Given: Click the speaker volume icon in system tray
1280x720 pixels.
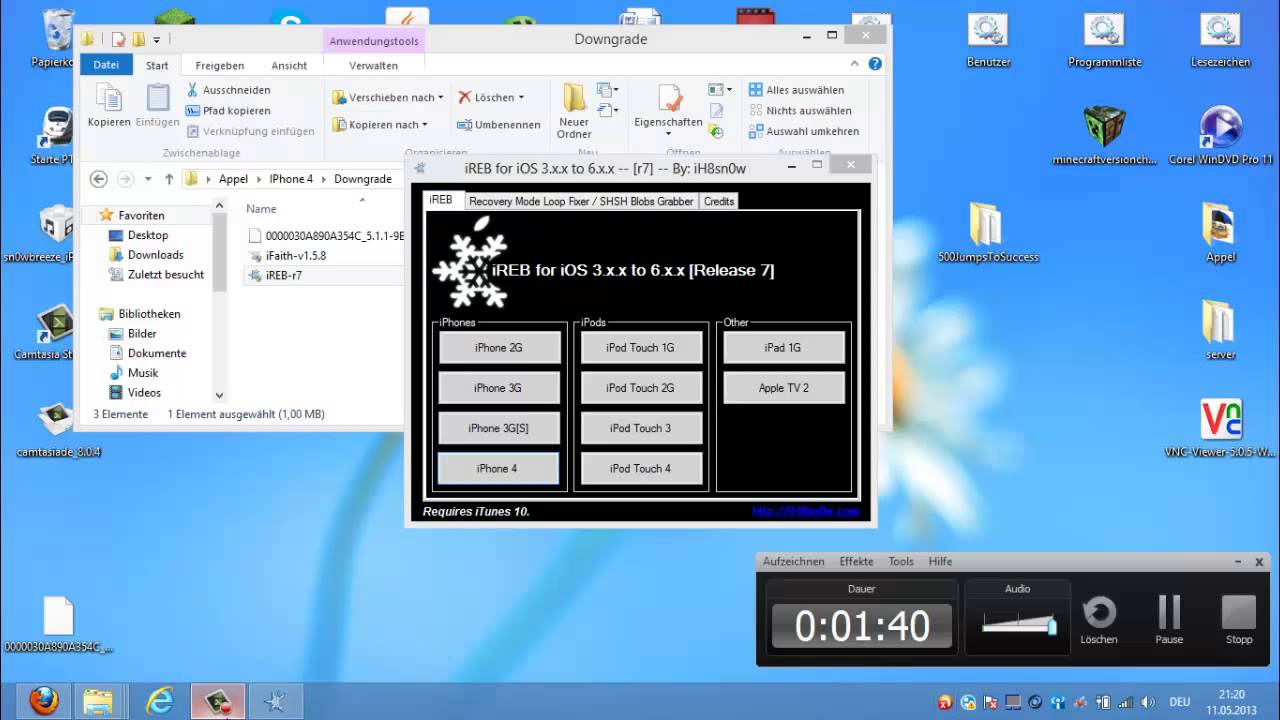Looking at the screenshot, I should (1149, 702).
